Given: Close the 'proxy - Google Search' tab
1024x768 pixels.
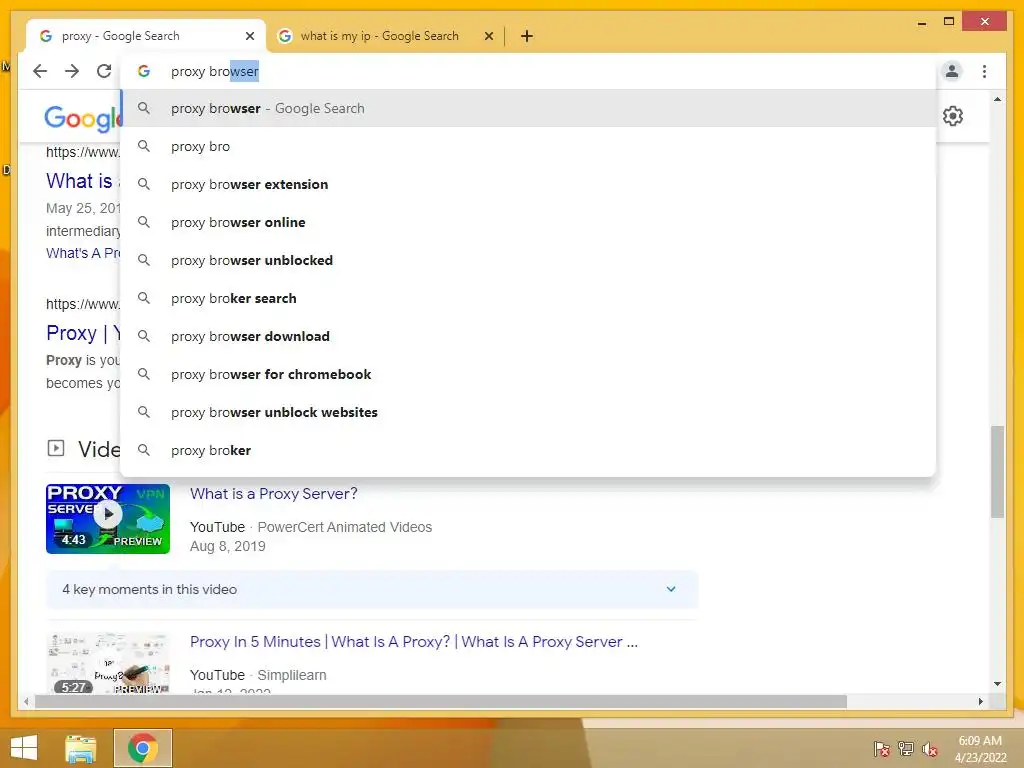Looking at the screenshot, I should pyautogui.click(x=249, y=36).
